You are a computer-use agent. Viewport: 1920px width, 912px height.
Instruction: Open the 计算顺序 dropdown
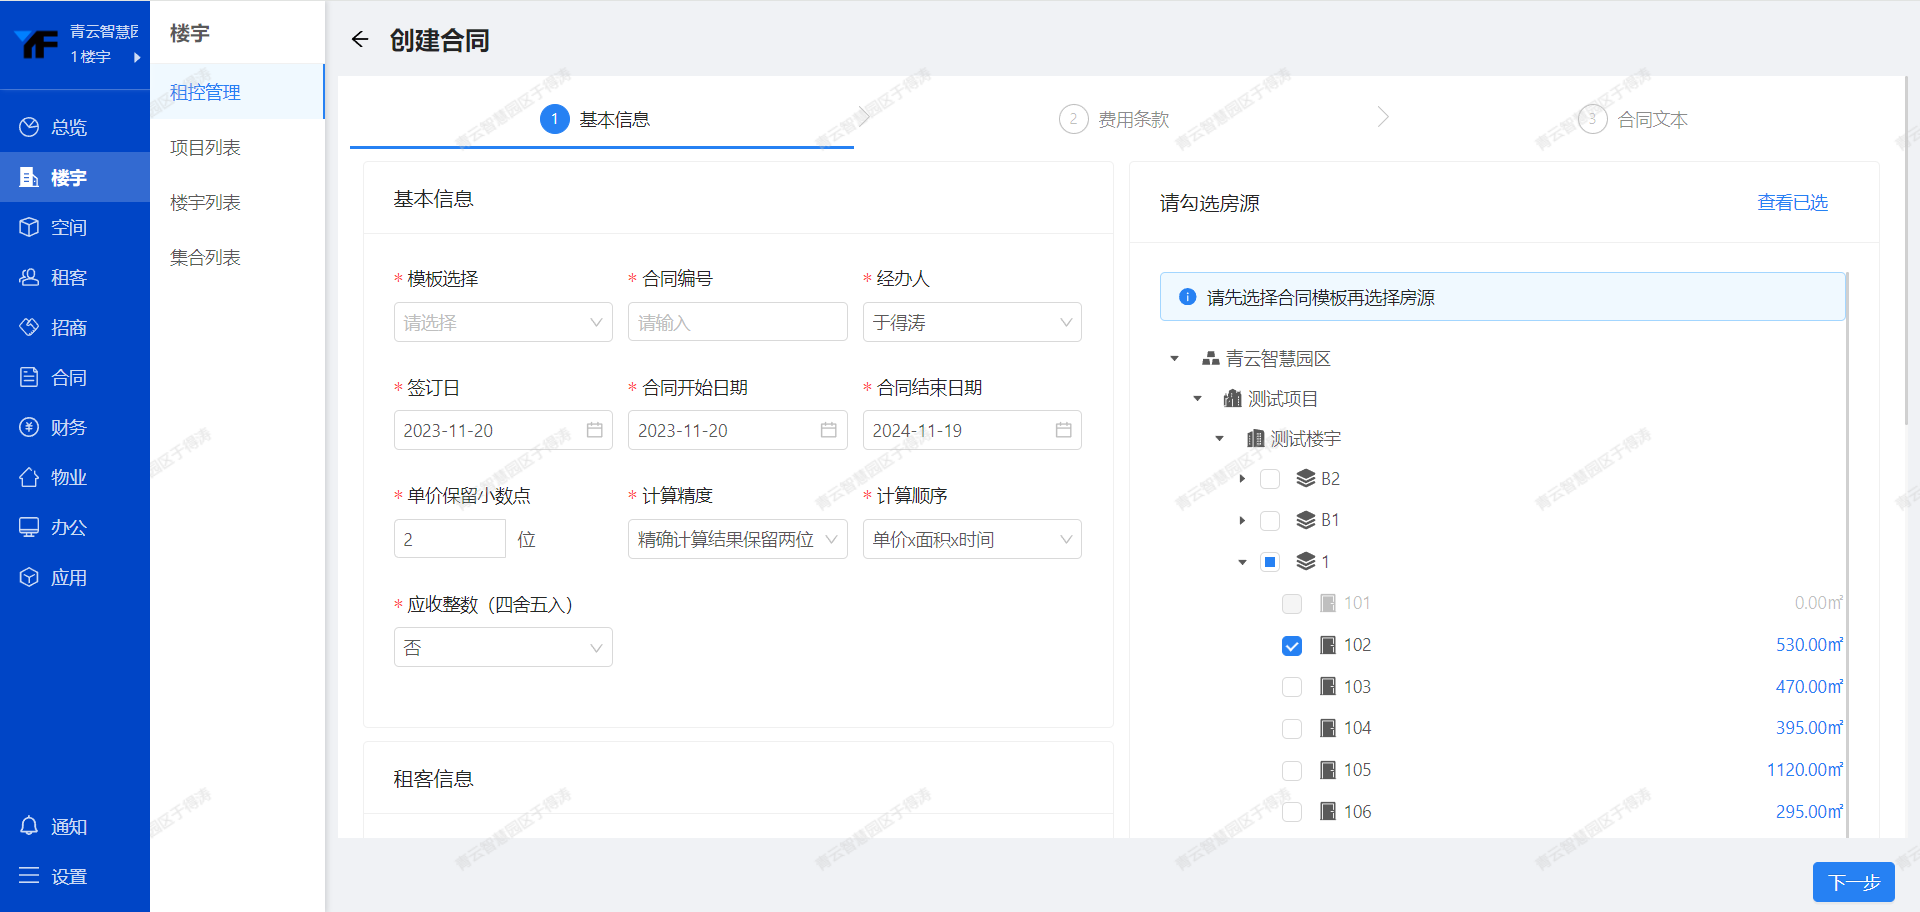[x=971, y=540]
